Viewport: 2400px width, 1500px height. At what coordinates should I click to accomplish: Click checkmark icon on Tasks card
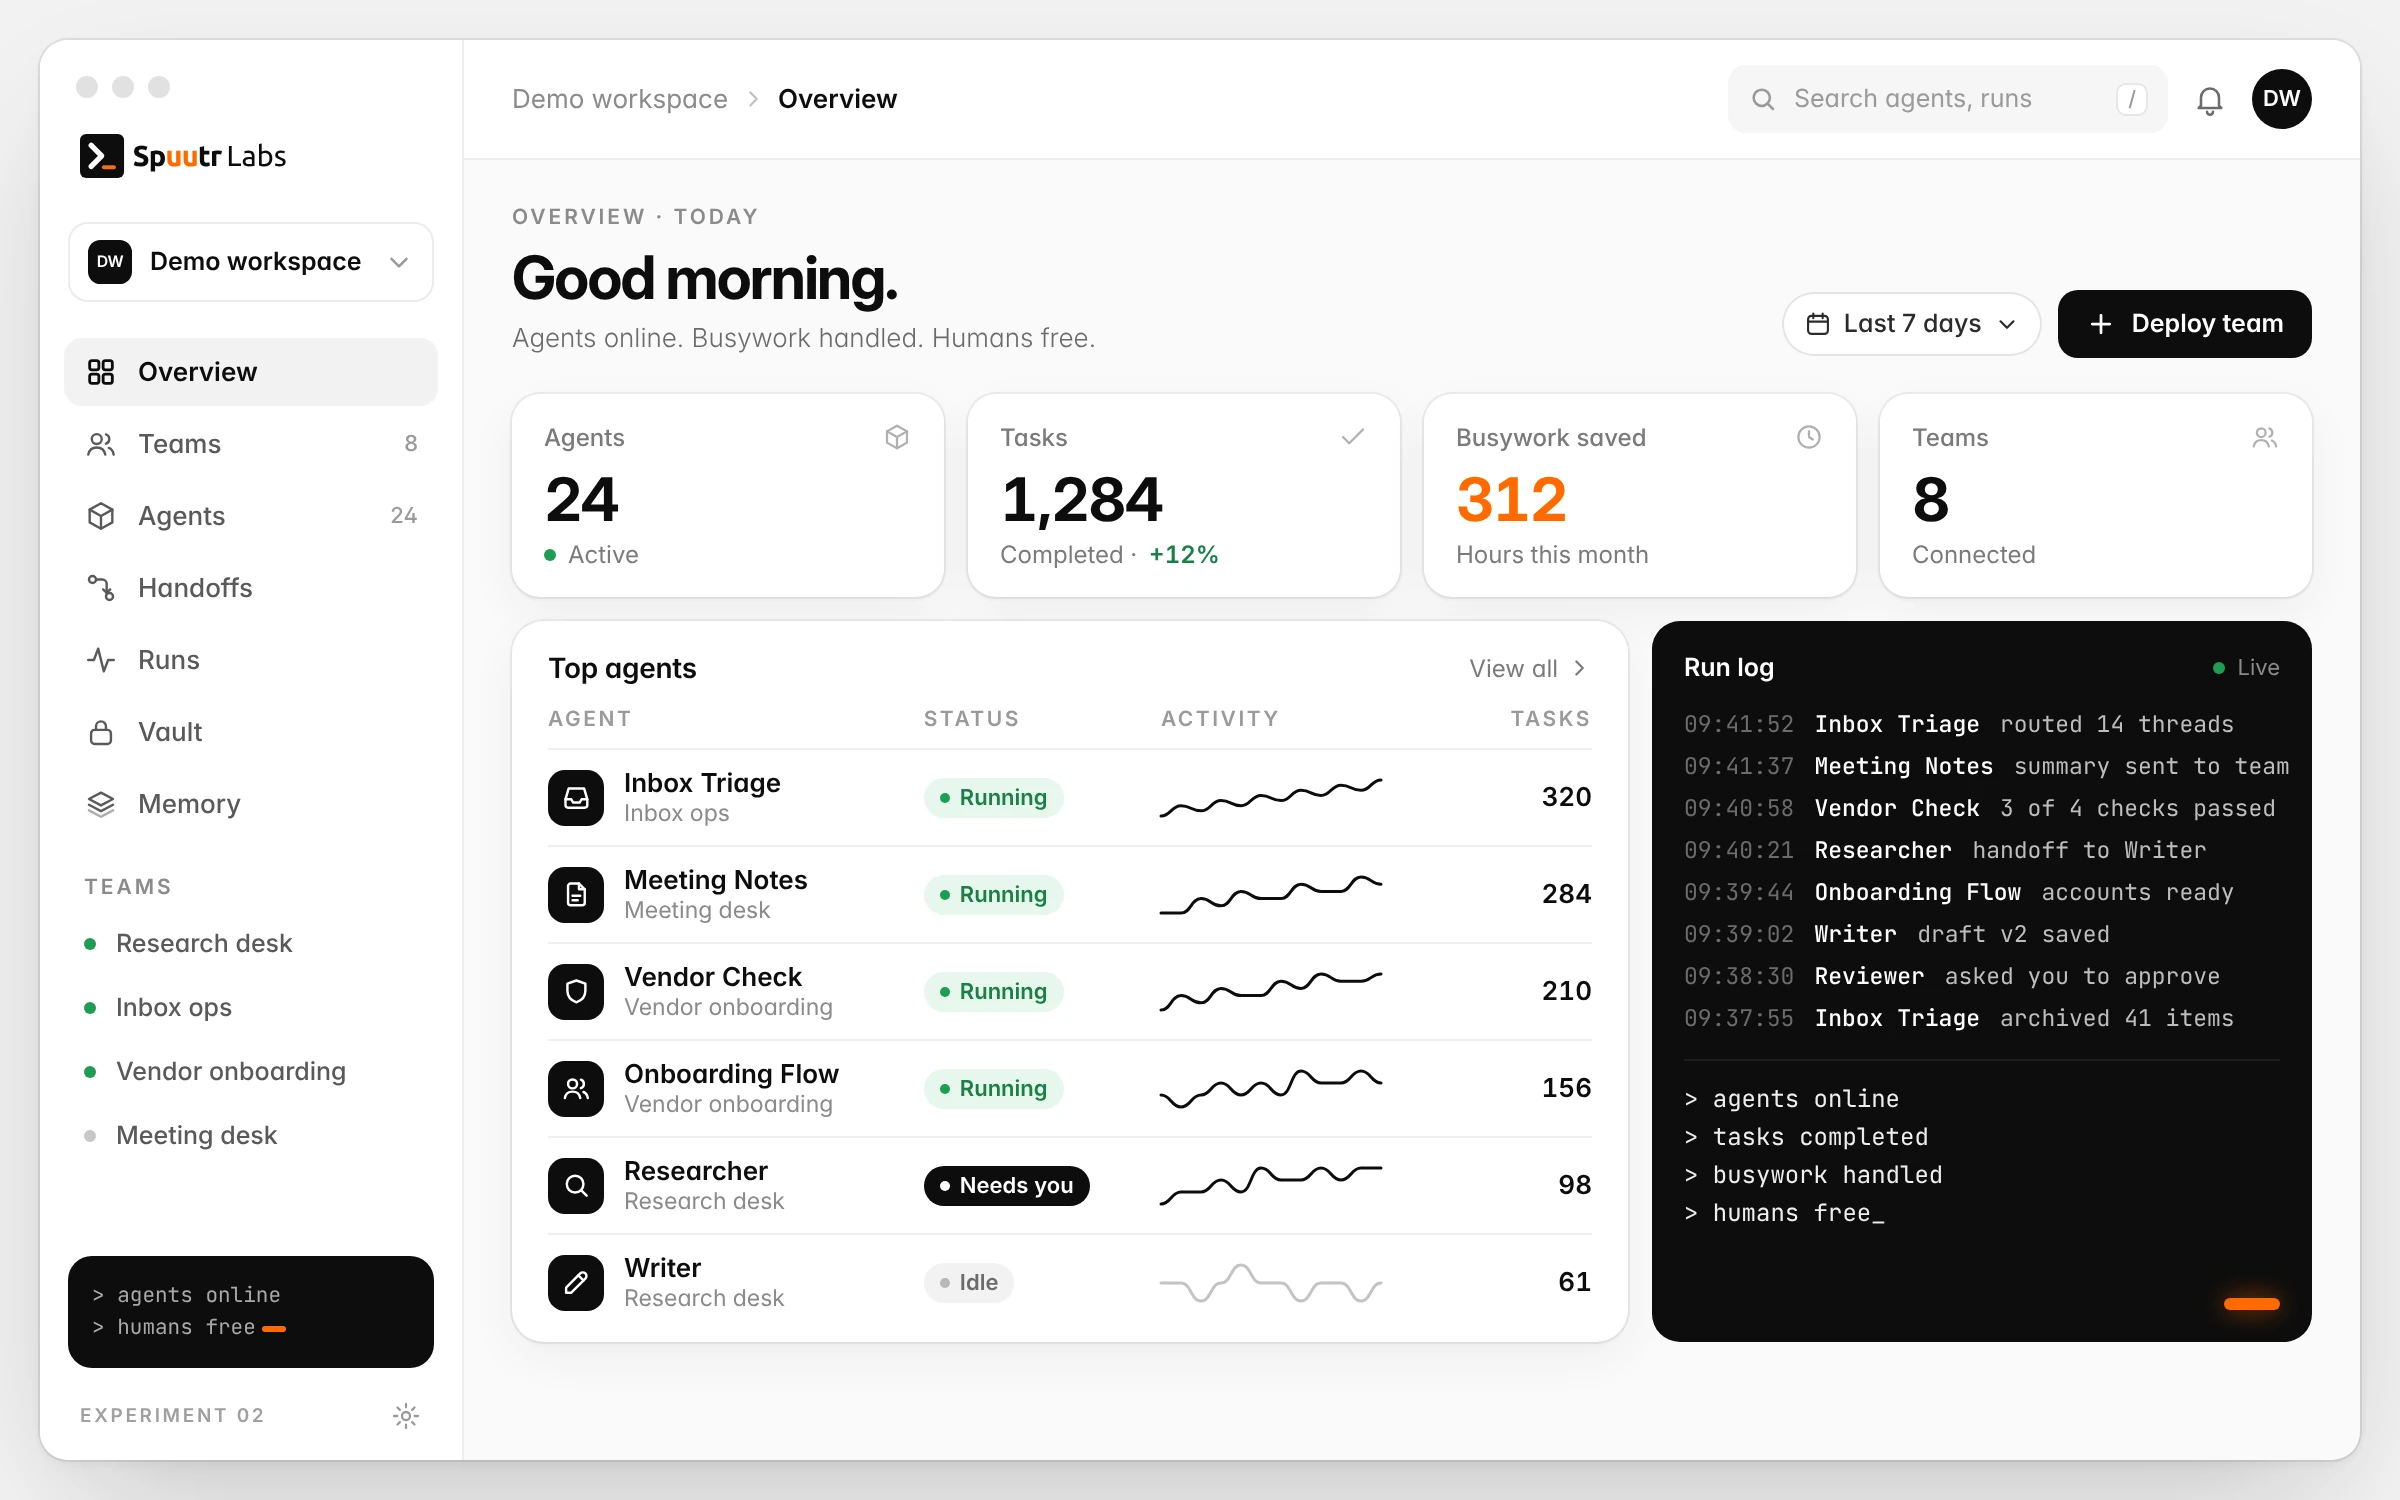pos(1353,437)
